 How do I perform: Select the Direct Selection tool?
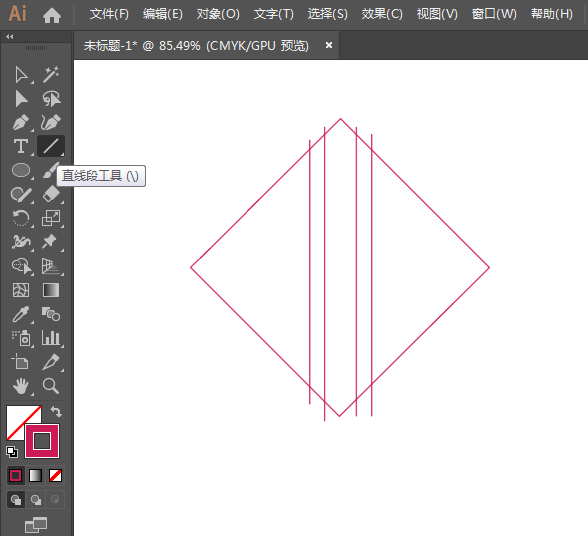tap(21, 99)
